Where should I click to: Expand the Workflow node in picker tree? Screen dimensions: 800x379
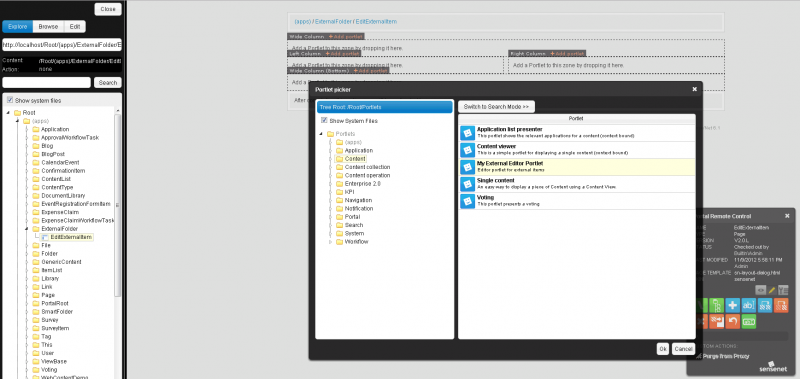click(x=331, y=242)
